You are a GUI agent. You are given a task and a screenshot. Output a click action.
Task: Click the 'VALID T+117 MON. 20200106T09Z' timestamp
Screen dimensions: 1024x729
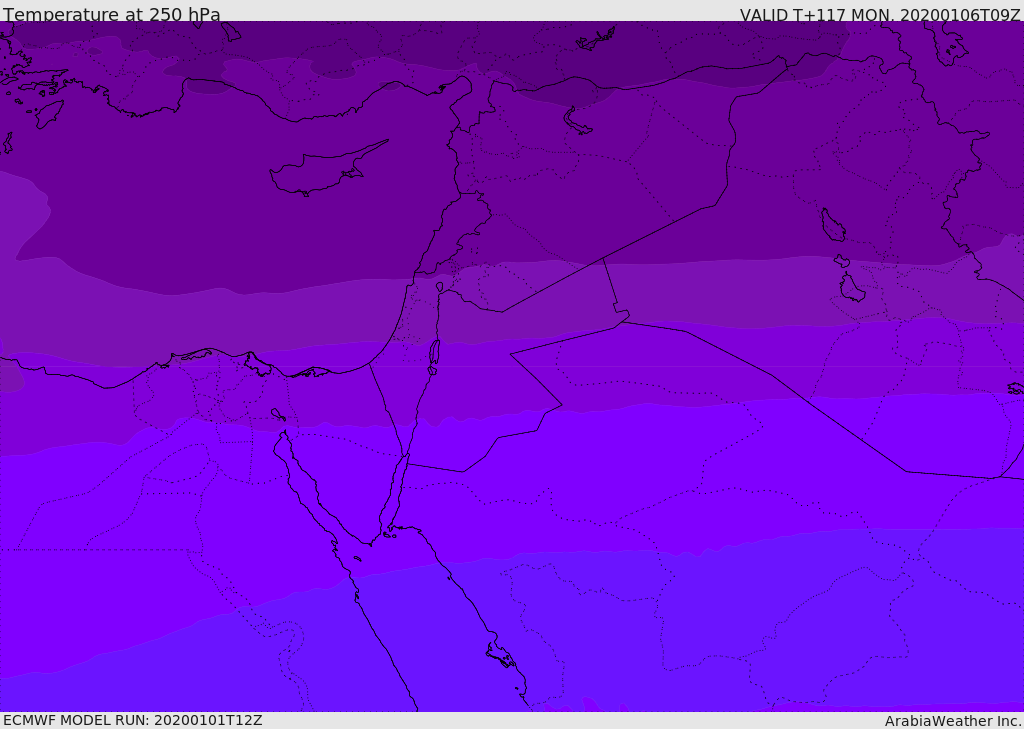[880, 14]
